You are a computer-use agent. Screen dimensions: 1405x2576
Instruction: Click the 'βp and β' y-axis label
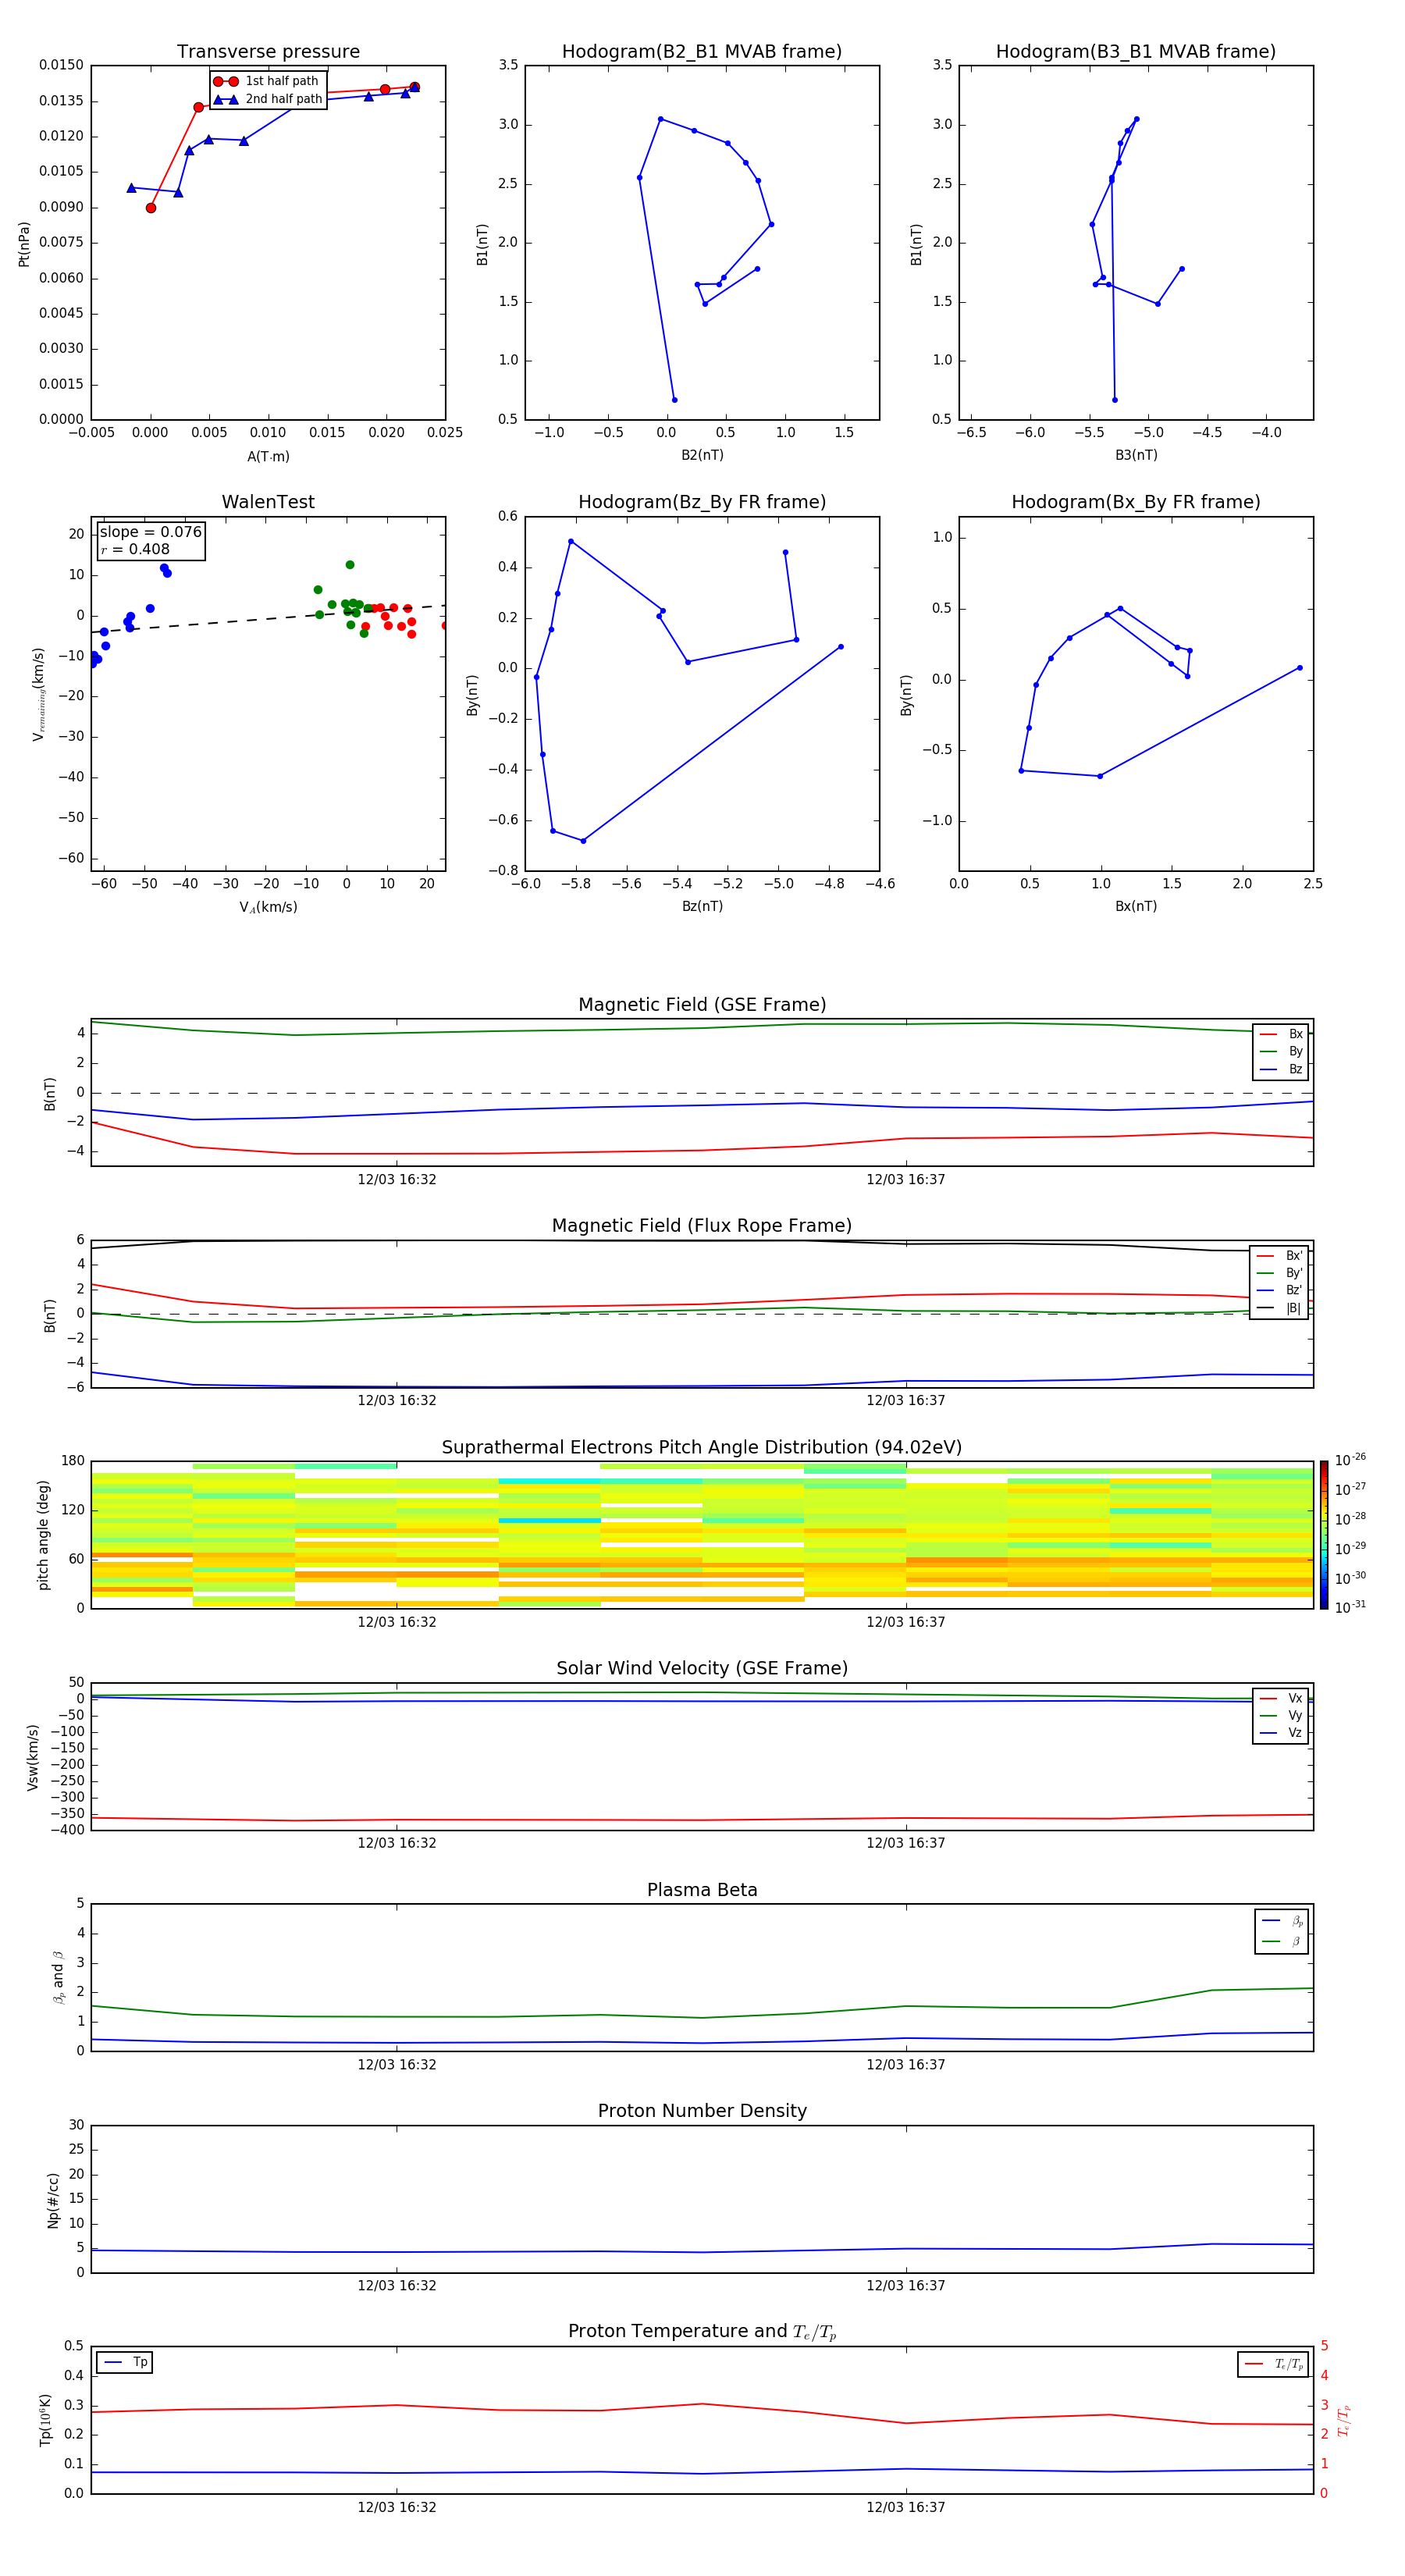point(58,1978)
